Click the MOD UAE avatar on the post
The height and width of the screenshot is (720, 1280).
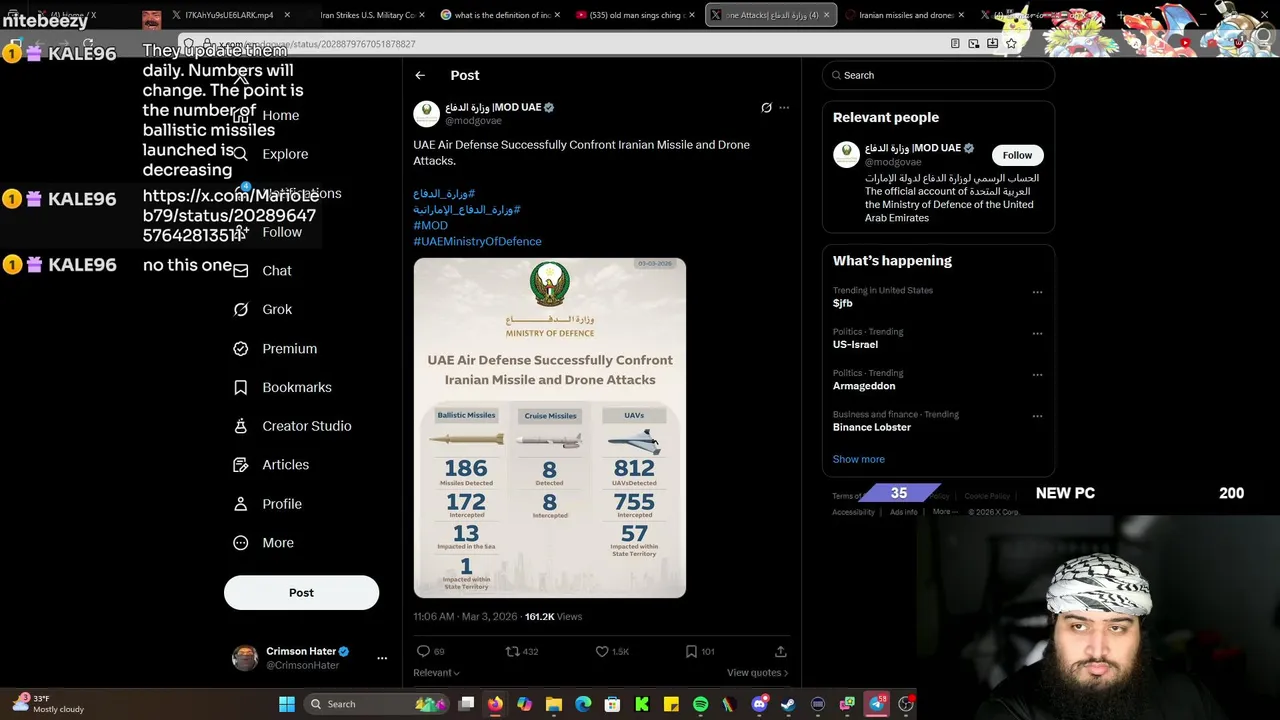(x=427, y=113)
